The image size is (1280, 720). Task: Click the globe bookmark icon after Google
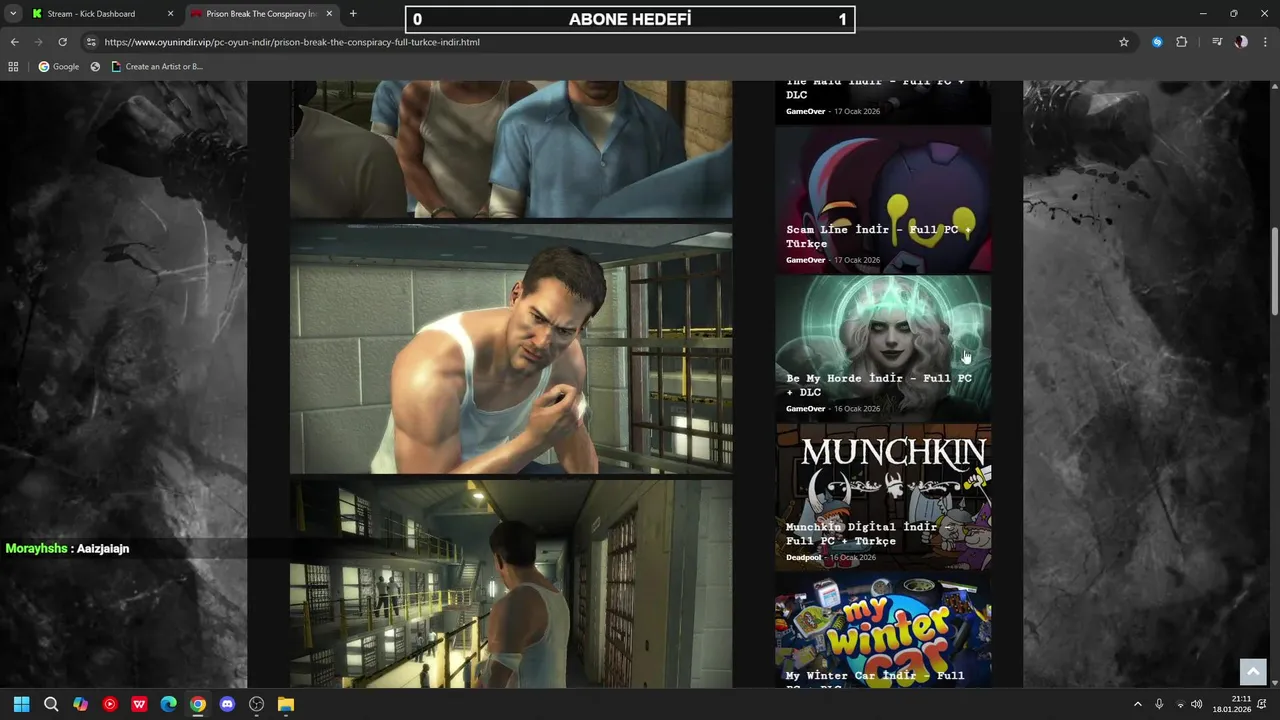tap(95, 67)
